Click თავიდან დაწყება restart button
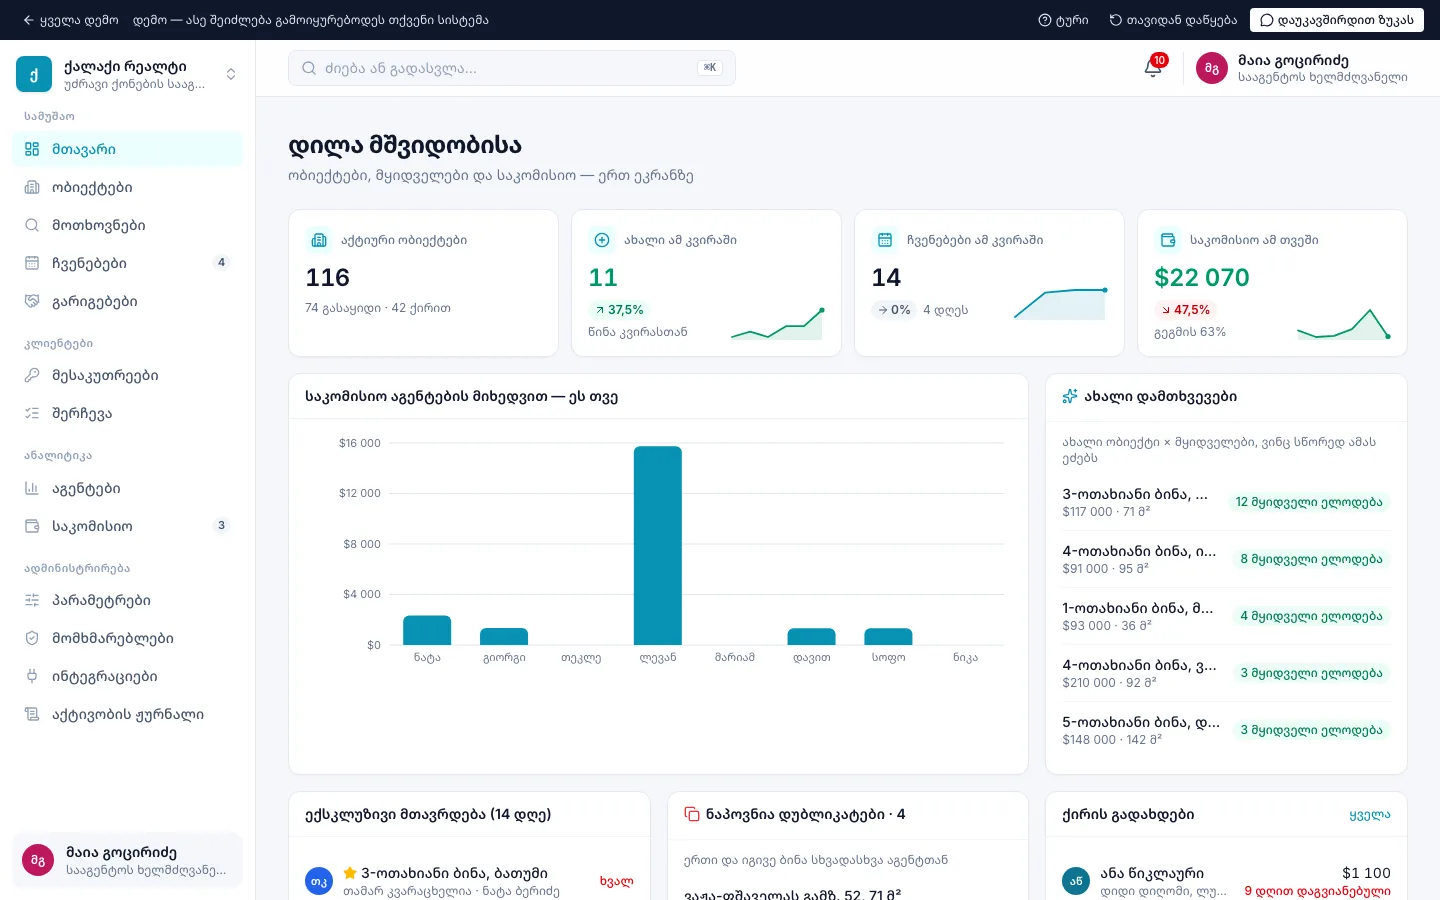 (x=1173, y=20)
